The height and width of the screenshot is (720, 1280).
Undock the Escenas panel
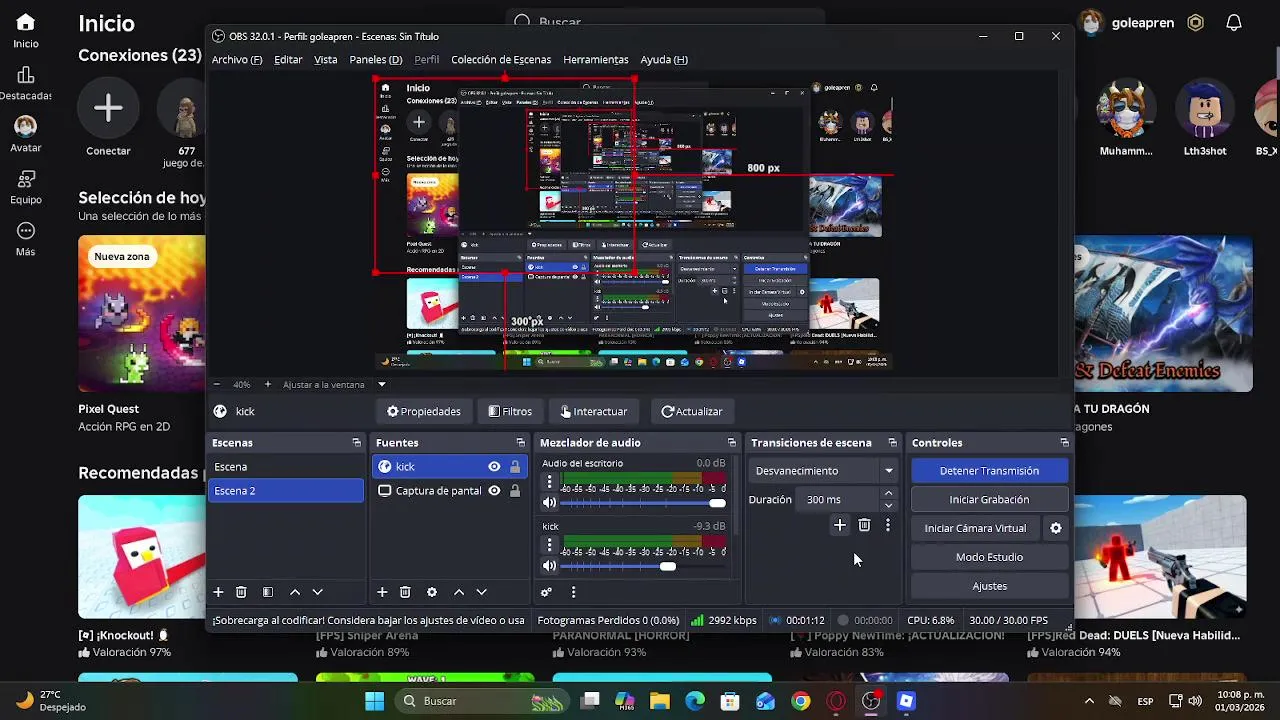356,442
